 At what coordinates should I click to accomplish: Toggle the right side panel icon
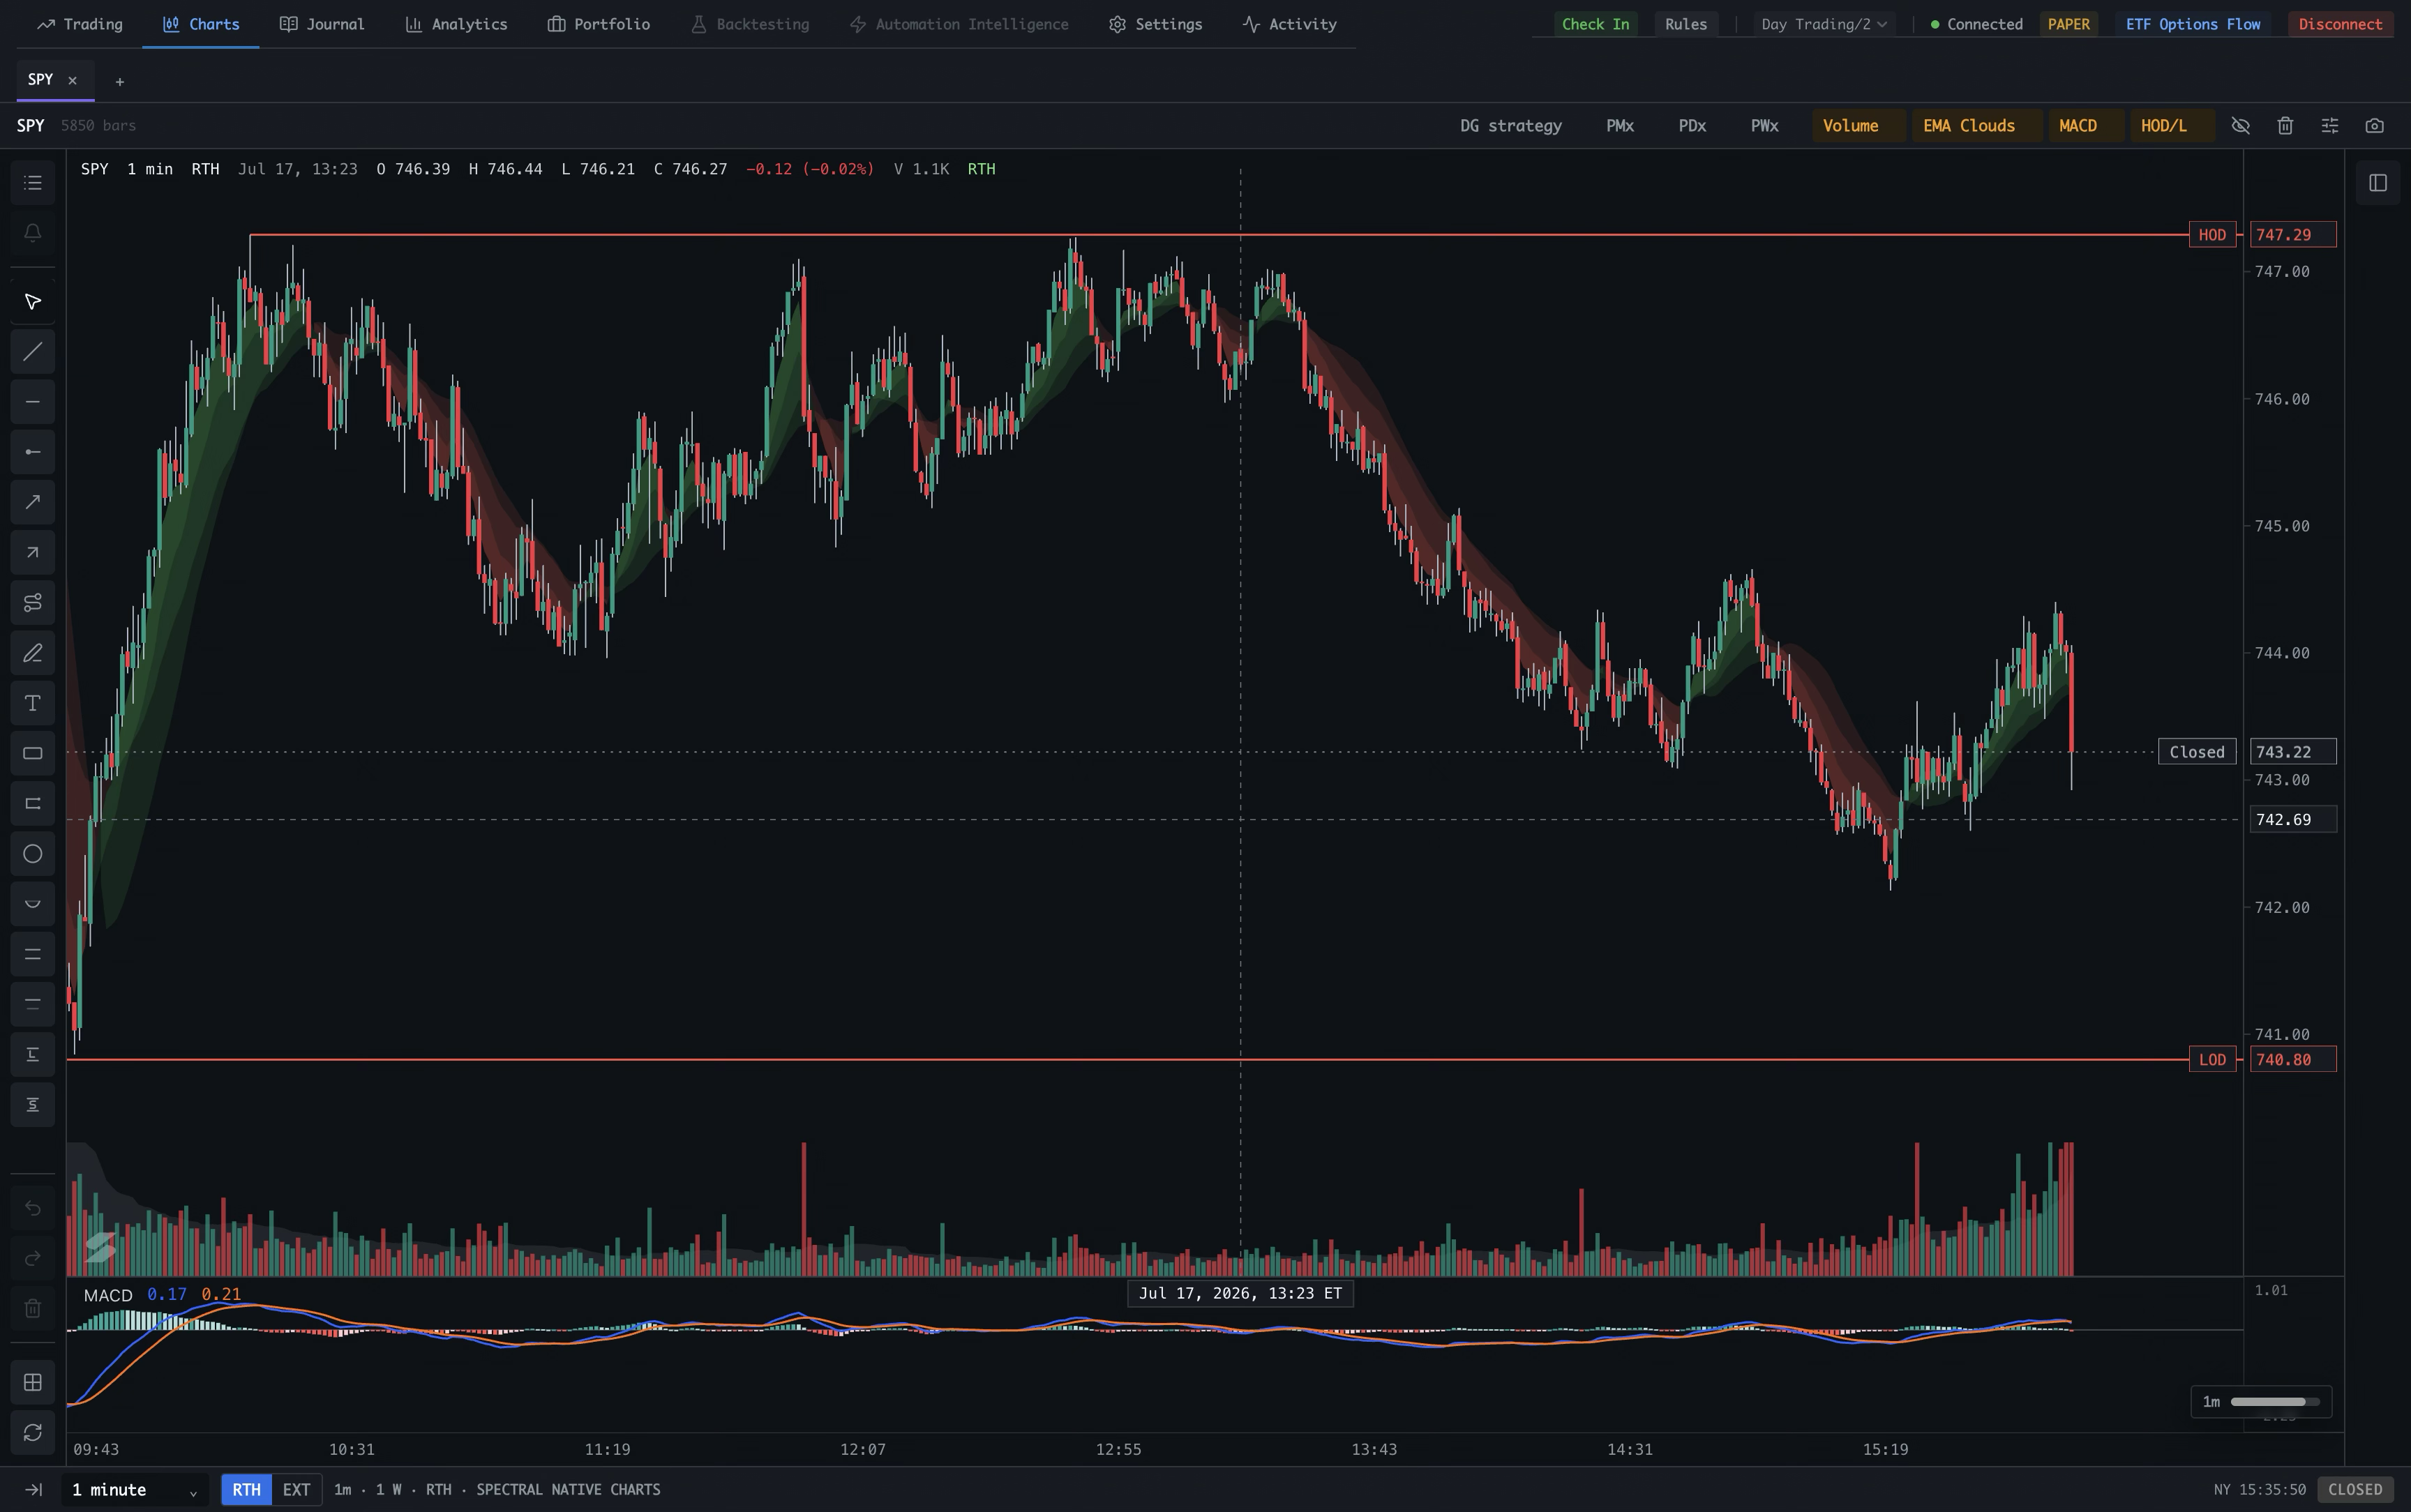(x=2378, y=183)
